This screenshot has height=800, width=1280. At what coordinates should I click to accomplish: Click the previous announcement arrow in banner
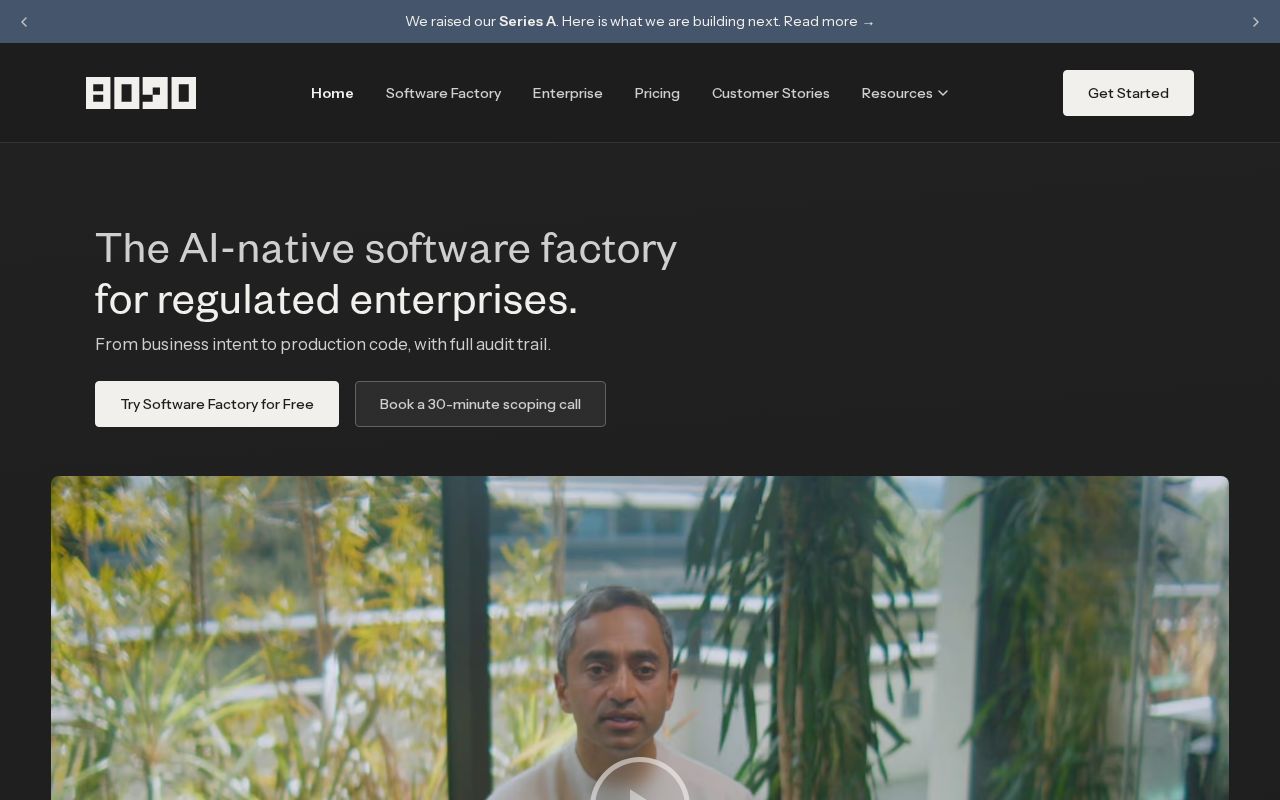tap(24, 22)
